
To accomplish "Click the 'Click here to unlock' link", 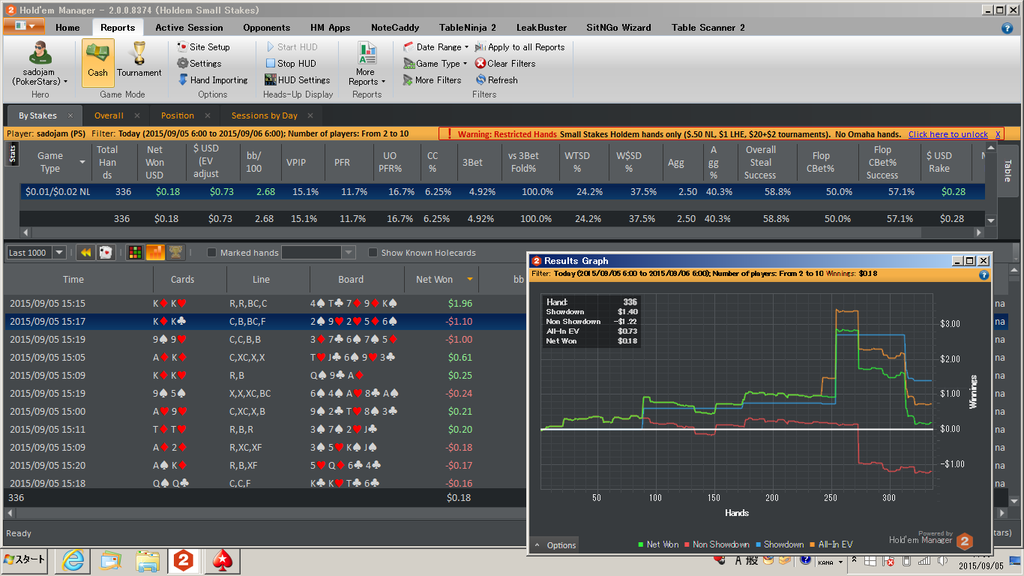I will pyautogui.click(x=948, y=134).
